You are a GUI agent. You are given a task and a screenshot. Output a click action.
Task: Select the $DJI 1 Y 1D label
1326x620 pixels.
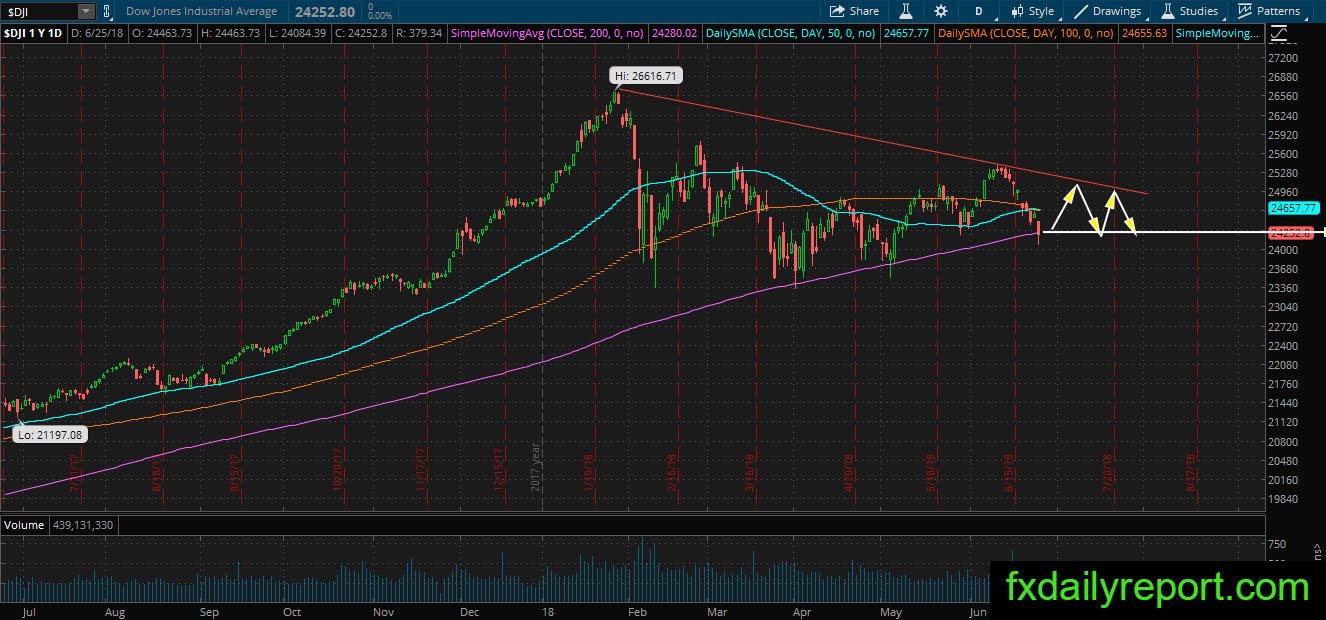(33, 33)
